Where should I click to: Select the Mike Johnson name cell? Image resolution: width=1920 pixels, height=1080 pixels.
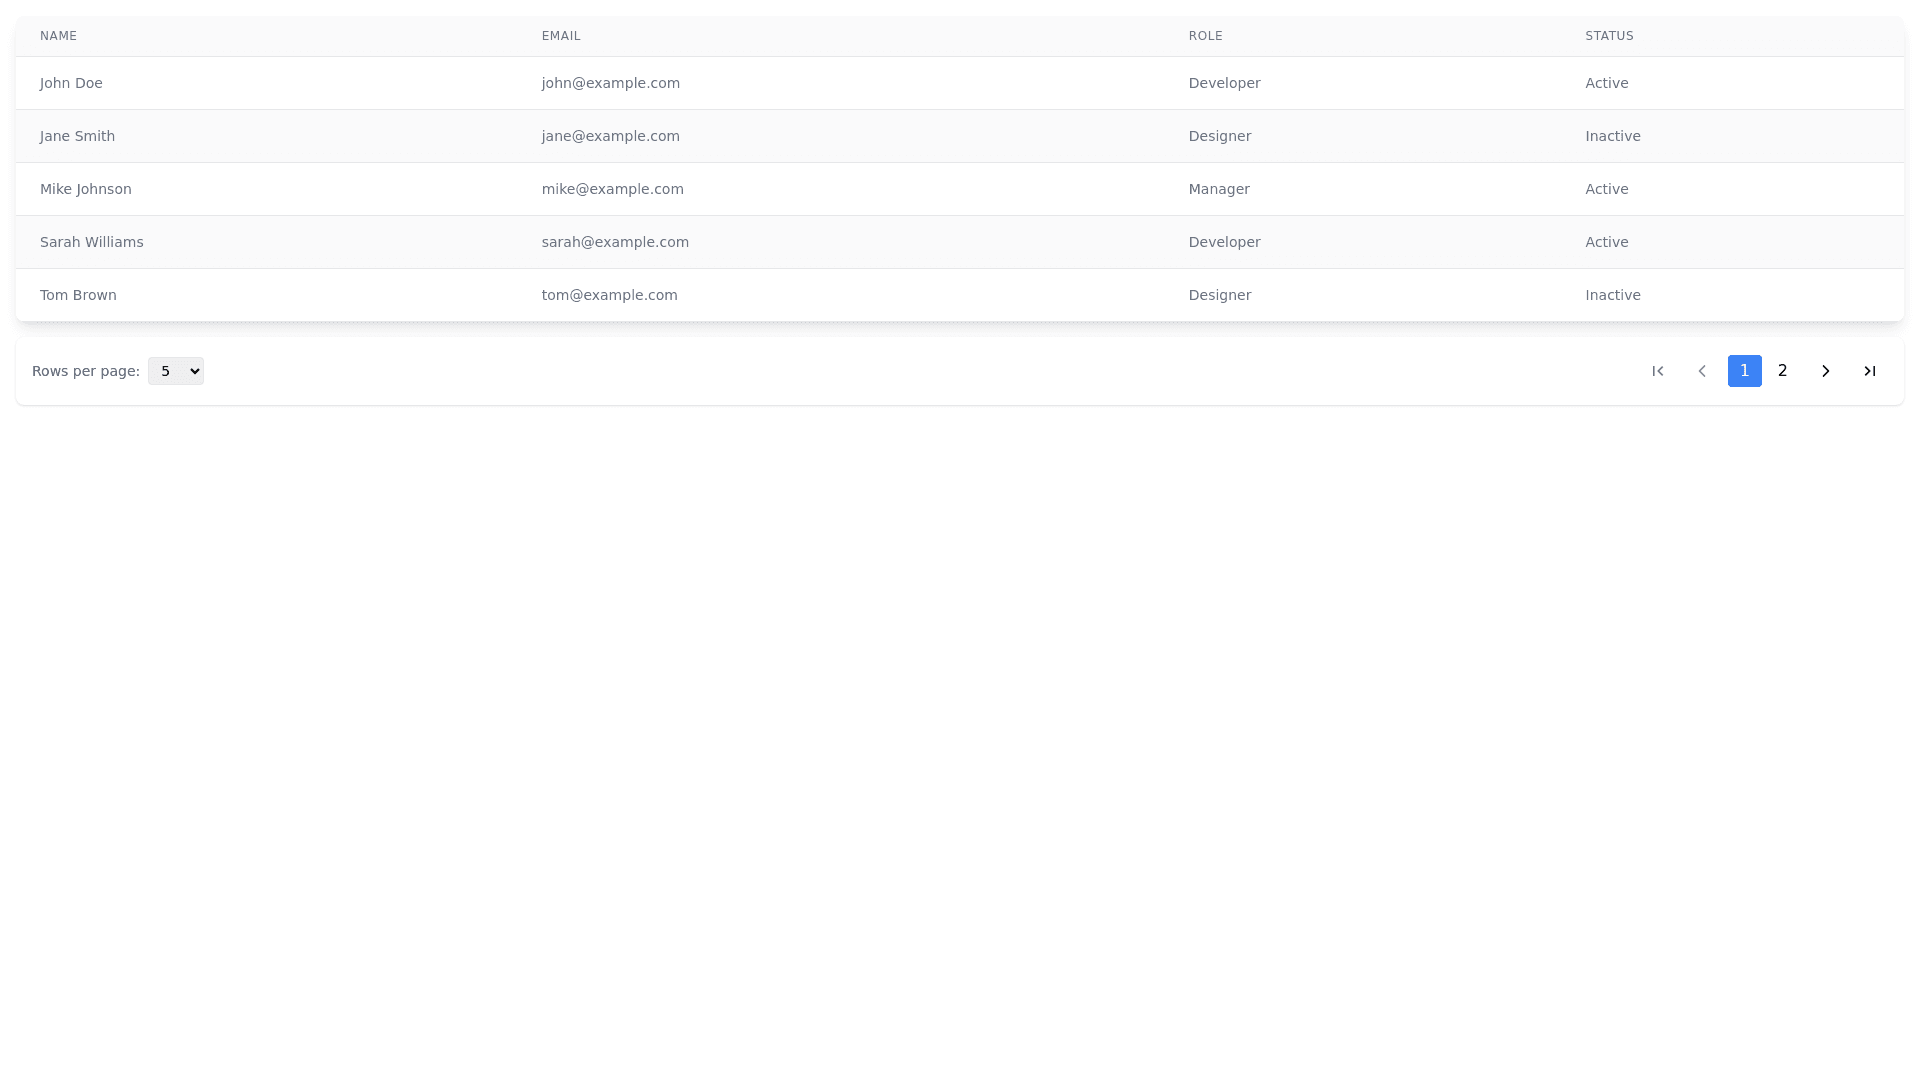pyautogui.click(x=86, y=189)
